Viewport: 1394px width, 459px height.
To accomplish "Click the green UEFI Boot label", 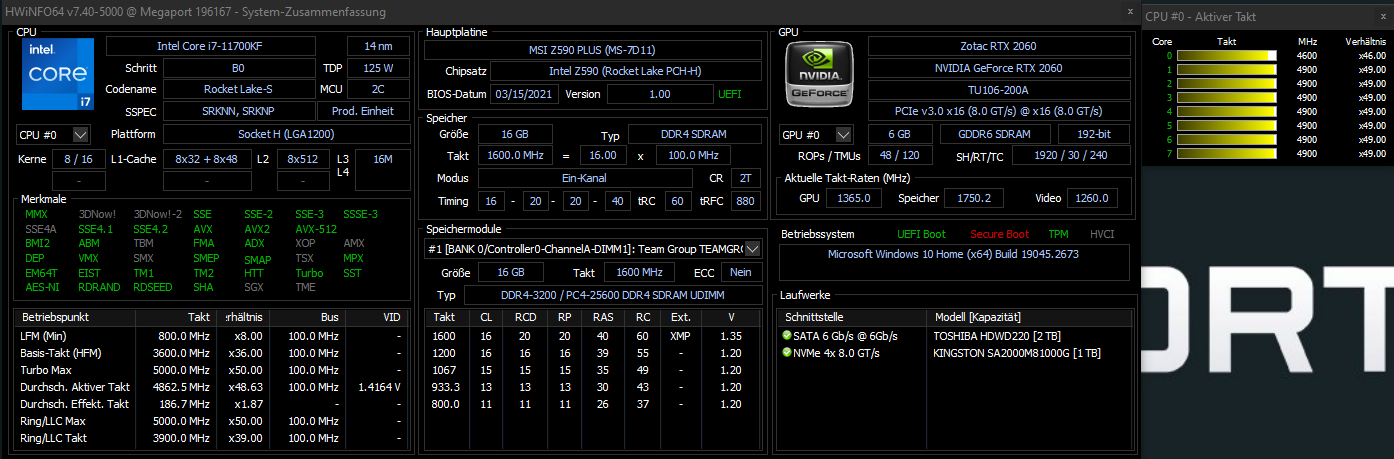I will (919, 234).
